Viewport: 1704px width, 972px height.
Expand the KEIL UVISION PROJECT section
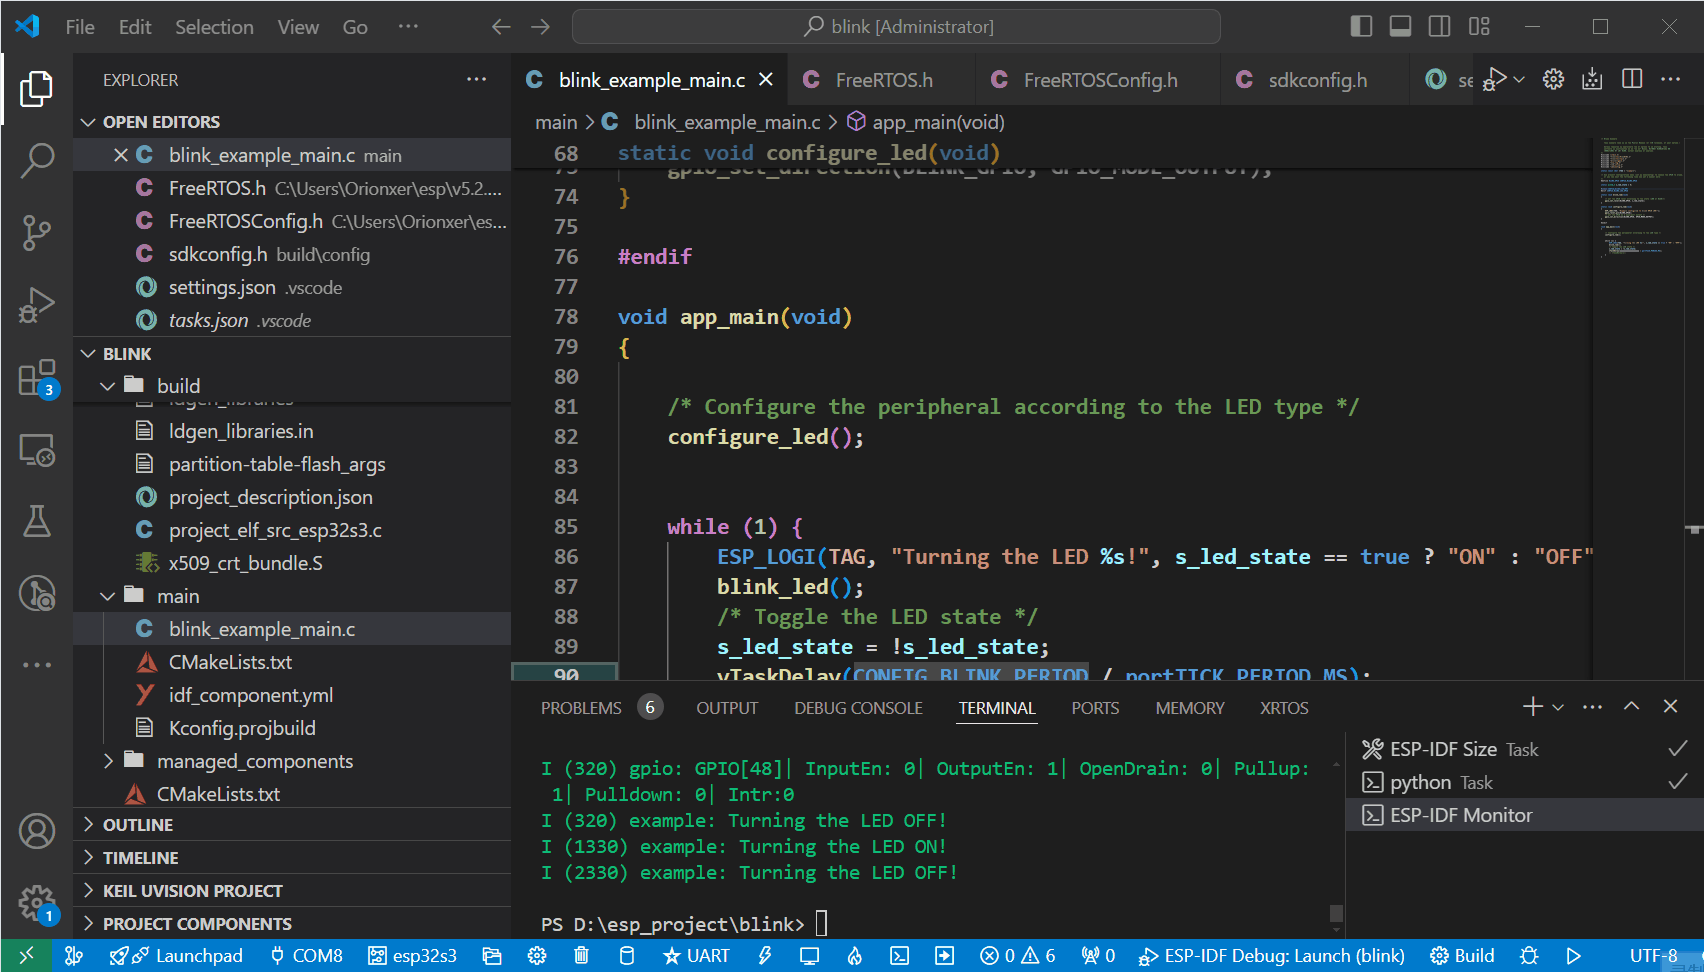coord(292,891)
